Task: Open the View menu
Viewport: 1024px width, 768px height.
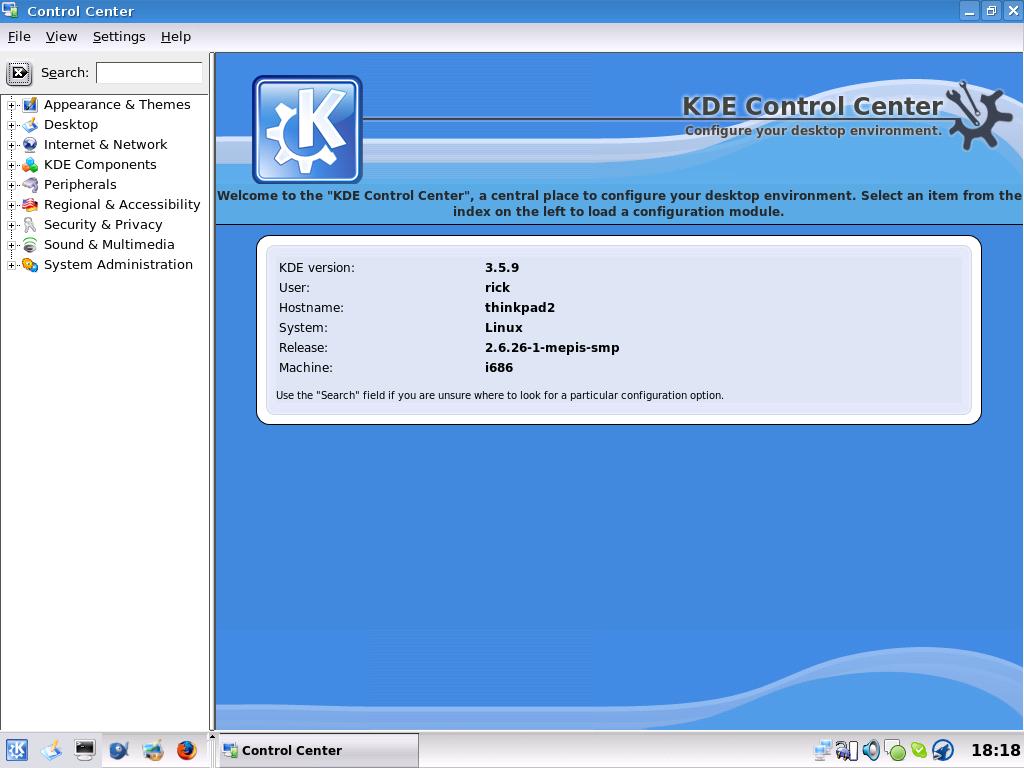Action: [61, 37]
